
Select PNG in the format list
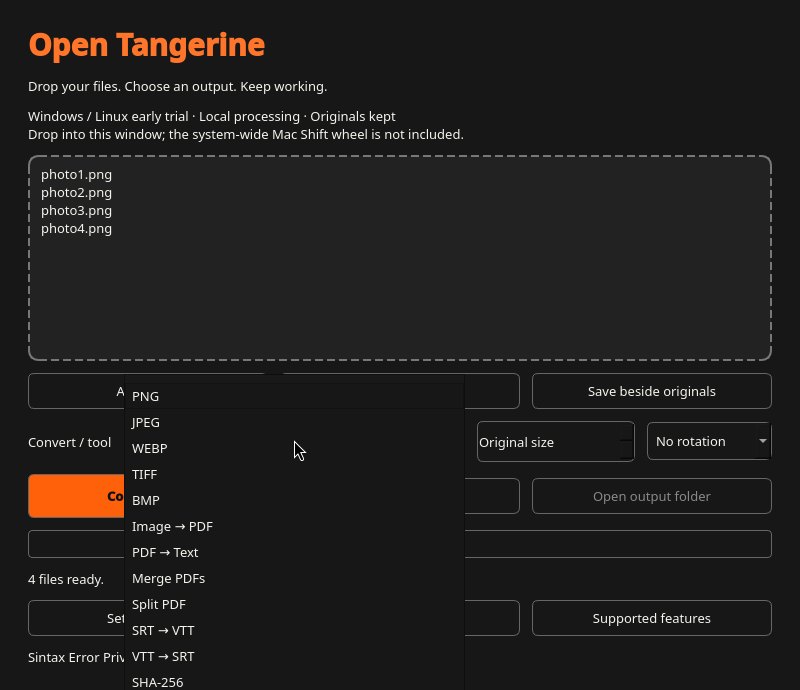294,396
